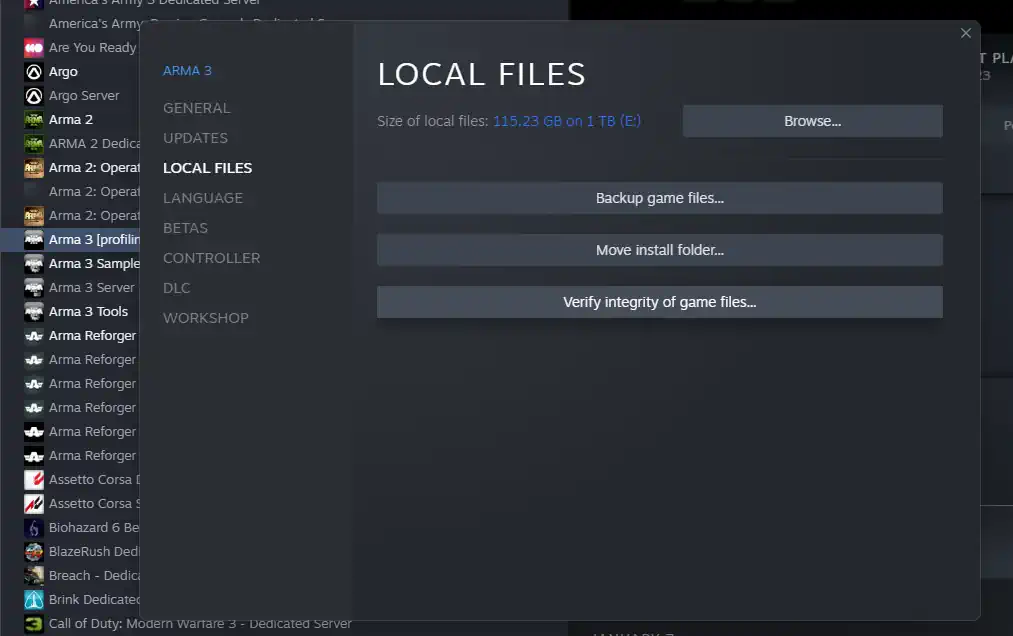Click the Call of Duty: Modern Warfare 3 icon
Viewport: 1013px width, 636px height.
point(34,624)
